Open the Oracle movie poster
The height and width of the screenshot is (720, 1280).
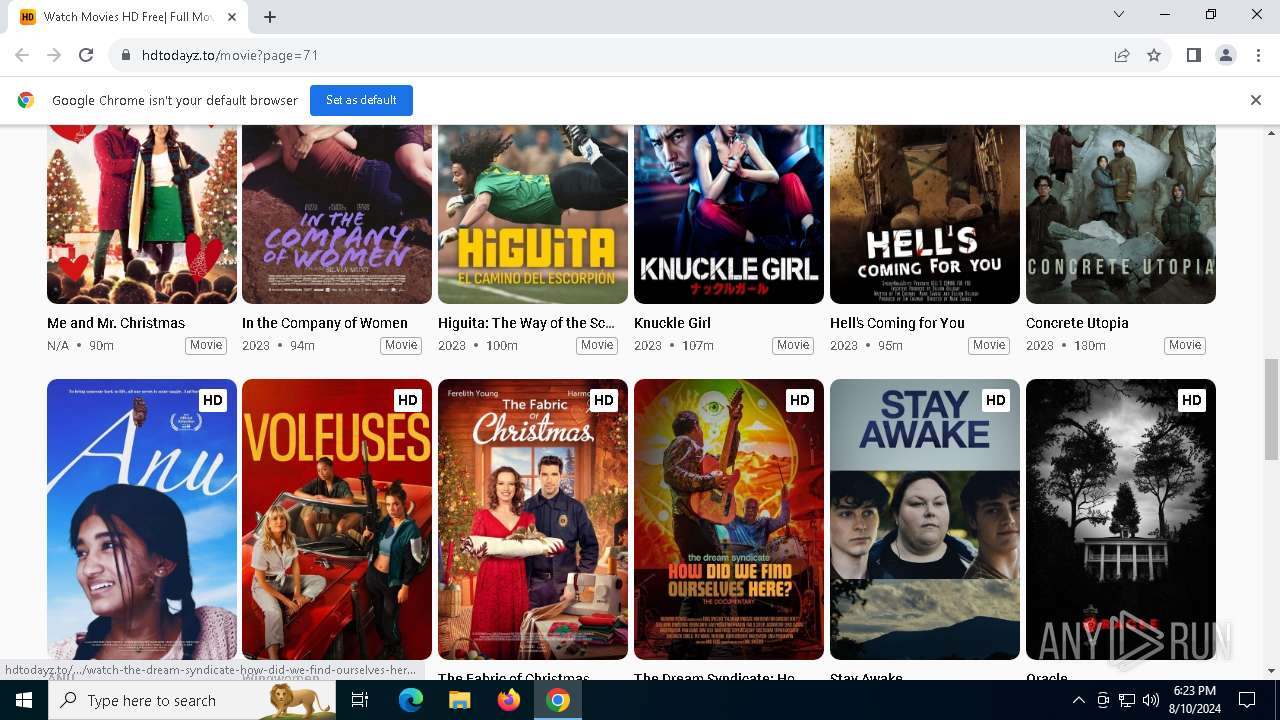(x=1121, y=519)
